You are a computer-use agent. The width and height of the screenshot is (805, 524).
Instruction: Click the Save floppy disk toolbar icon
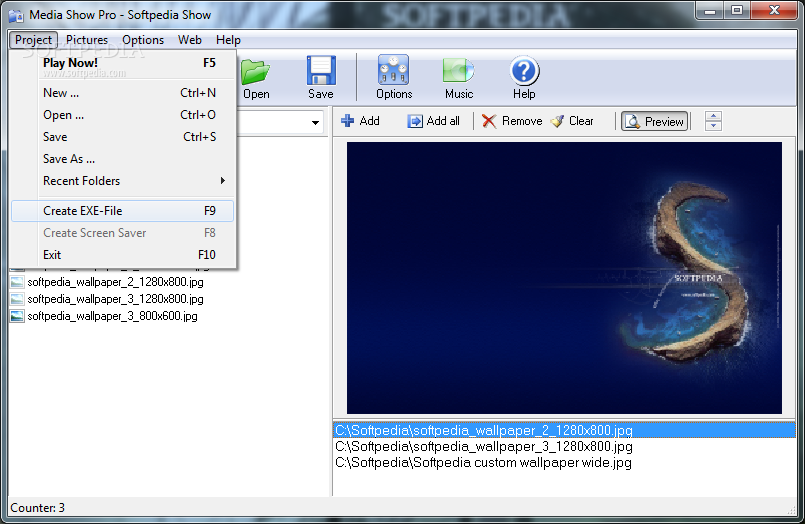click(x=321, y=70)
